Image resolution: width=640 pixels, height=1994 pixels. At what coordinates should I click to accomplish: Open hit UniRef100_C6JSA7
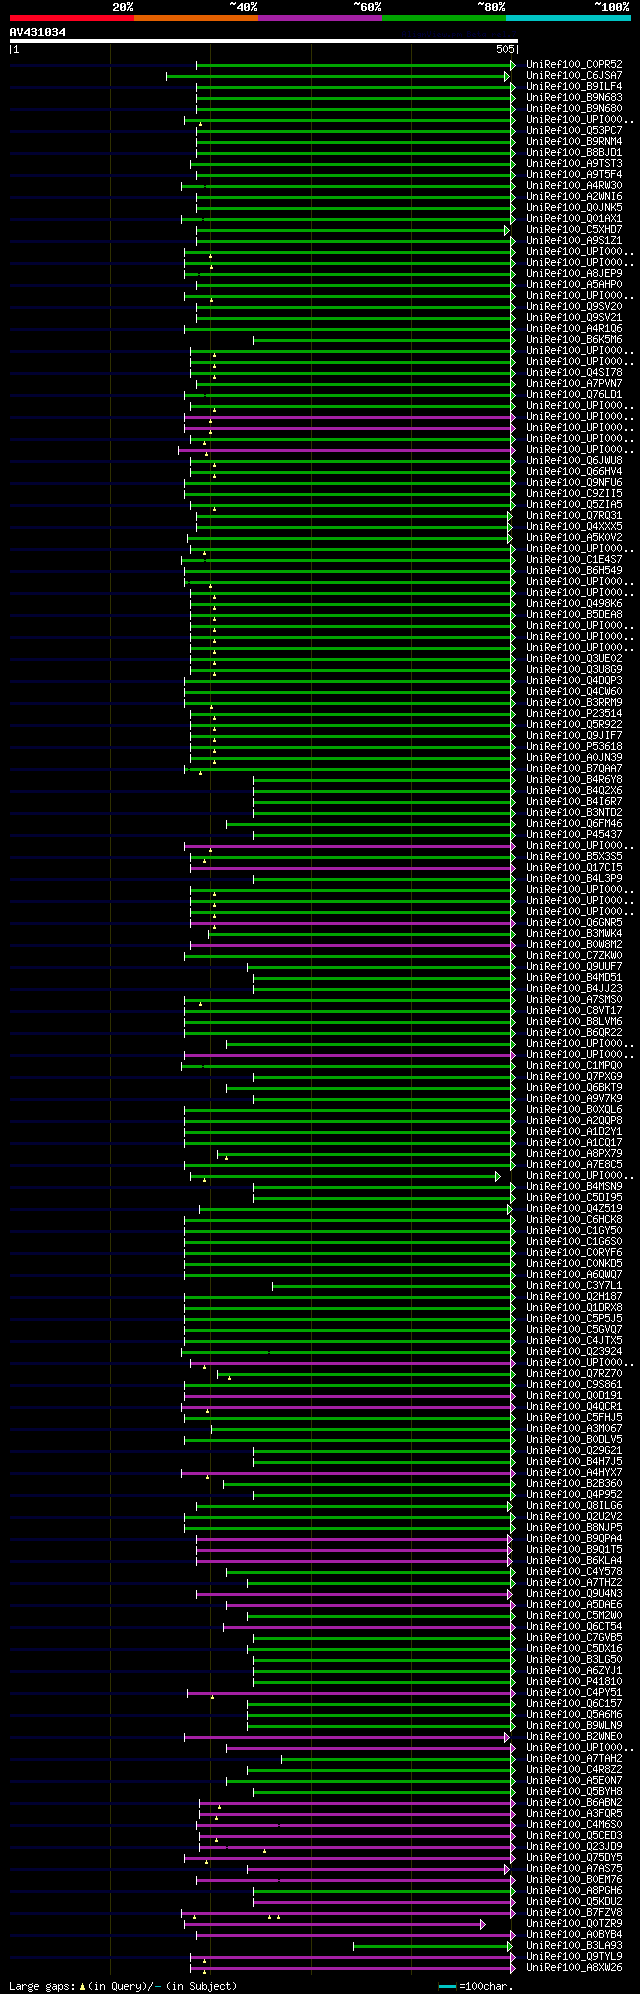coord(574,76)
